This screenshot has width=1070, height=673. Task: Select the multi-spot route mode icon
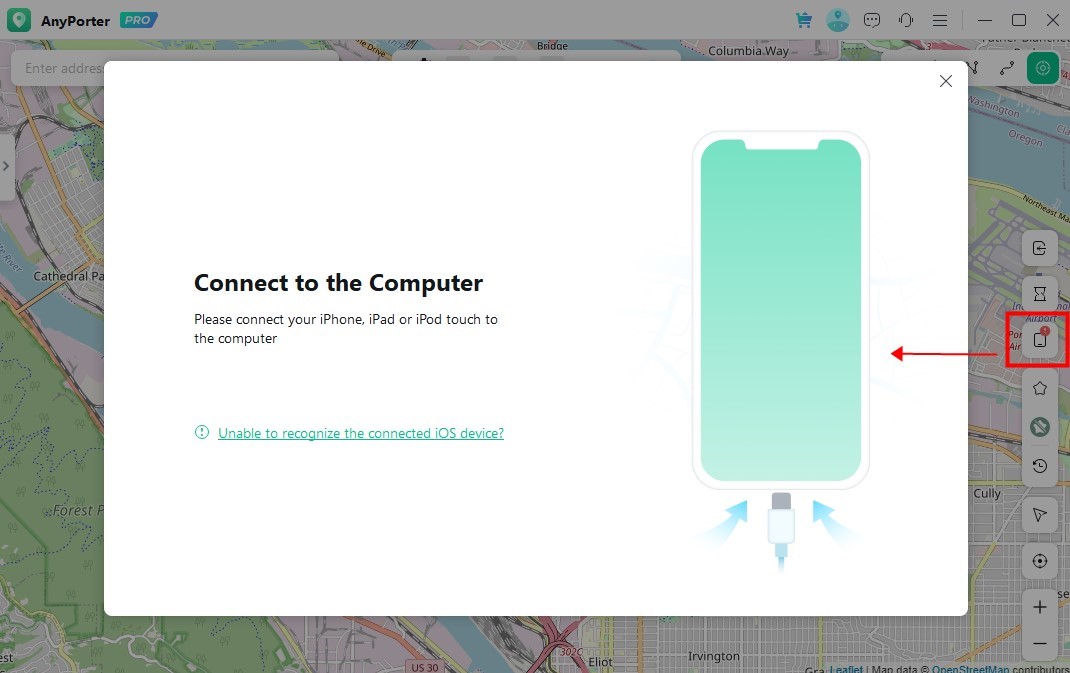tap(973, 68)
